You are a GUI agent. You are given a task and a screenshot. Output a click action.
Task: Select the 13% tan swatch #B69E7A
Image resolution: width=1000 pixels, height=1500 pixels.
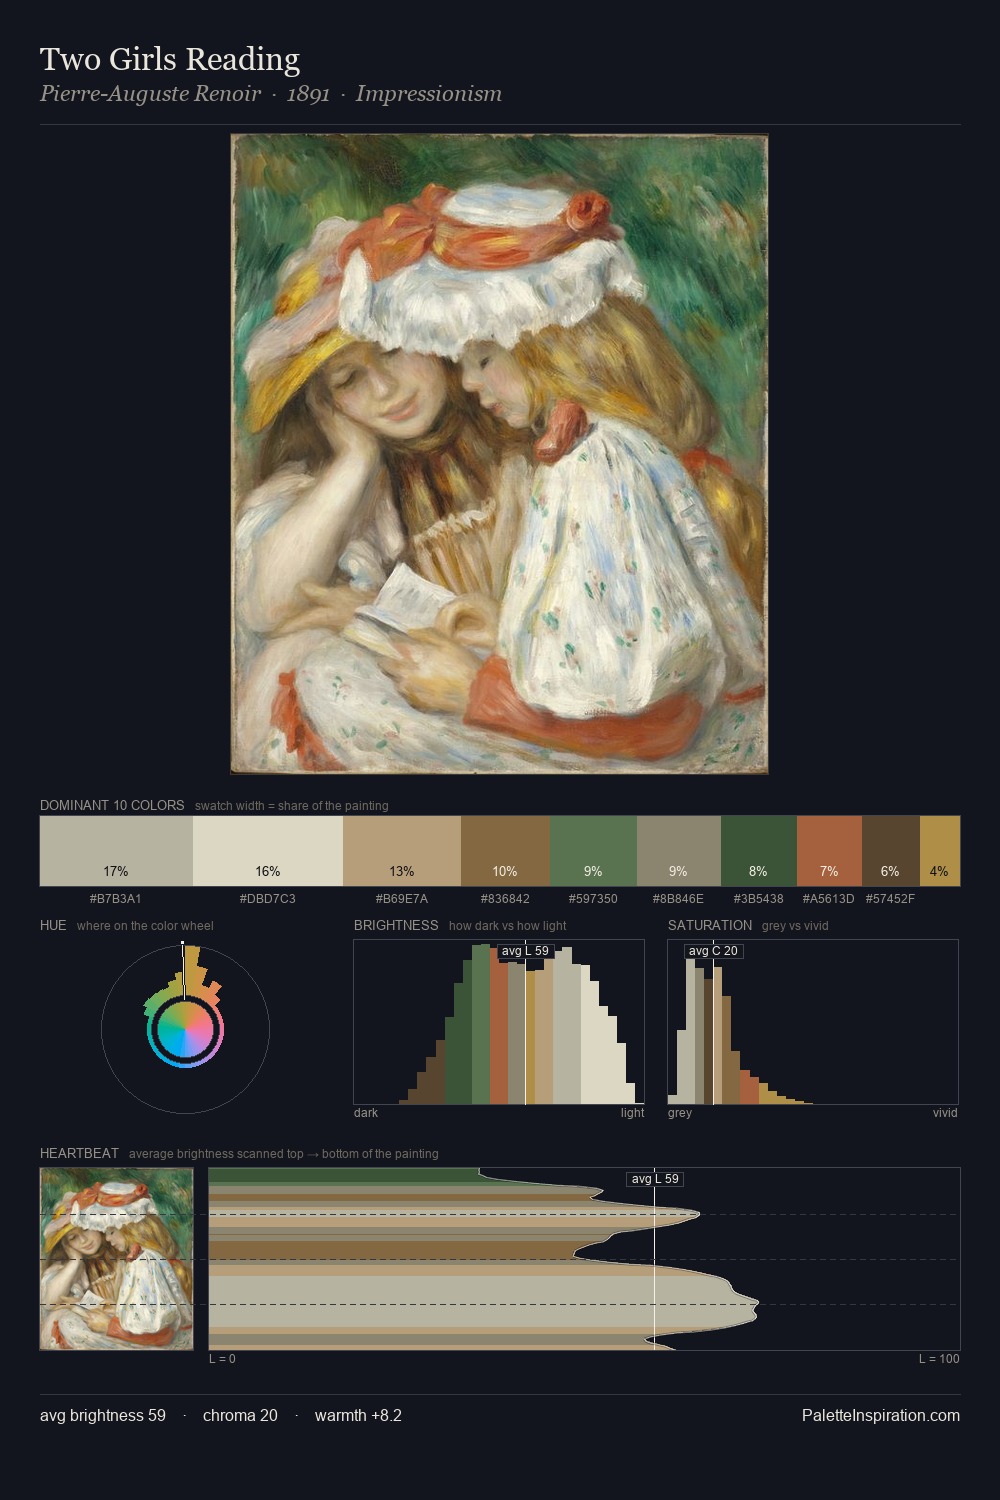pos(402,851)
